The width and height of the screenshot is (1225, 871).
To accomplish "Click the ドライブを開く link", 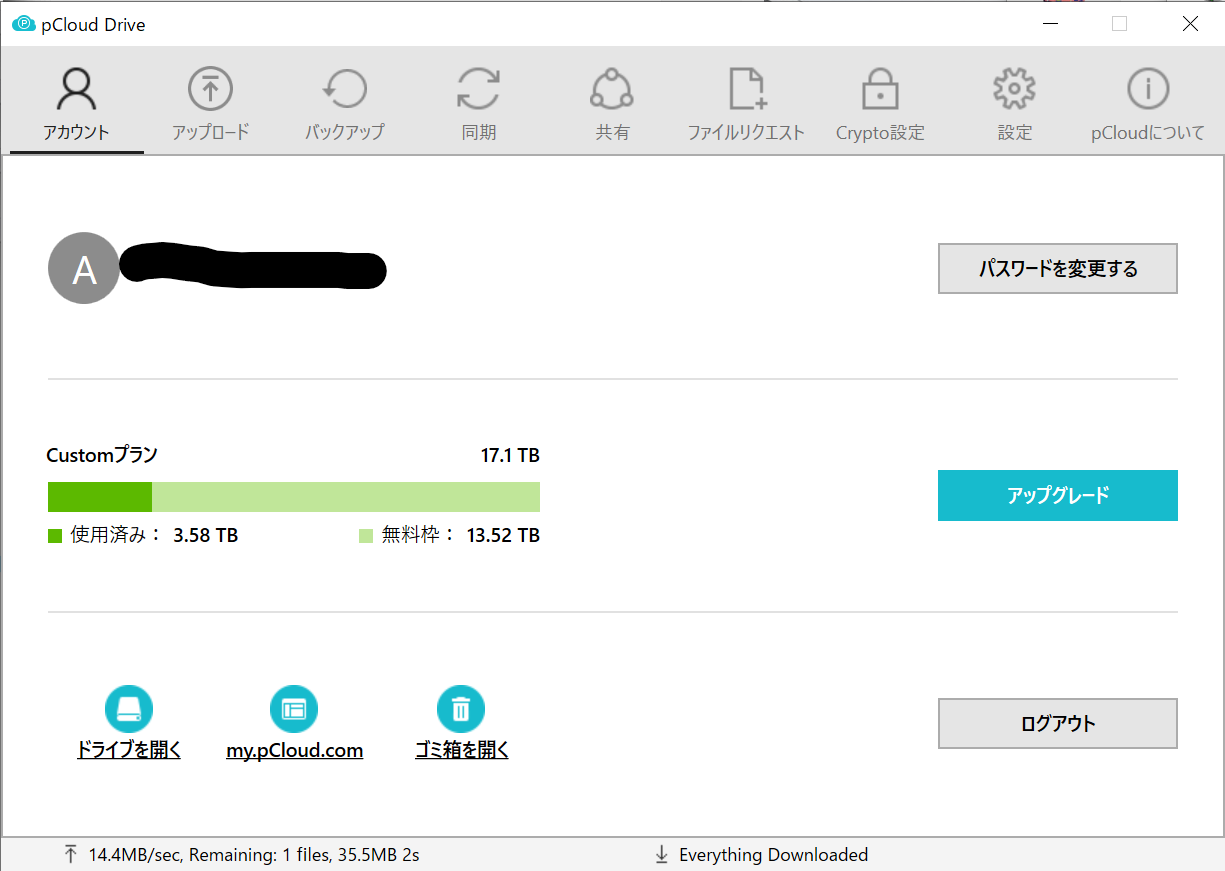I will click(x=129, y=750).
